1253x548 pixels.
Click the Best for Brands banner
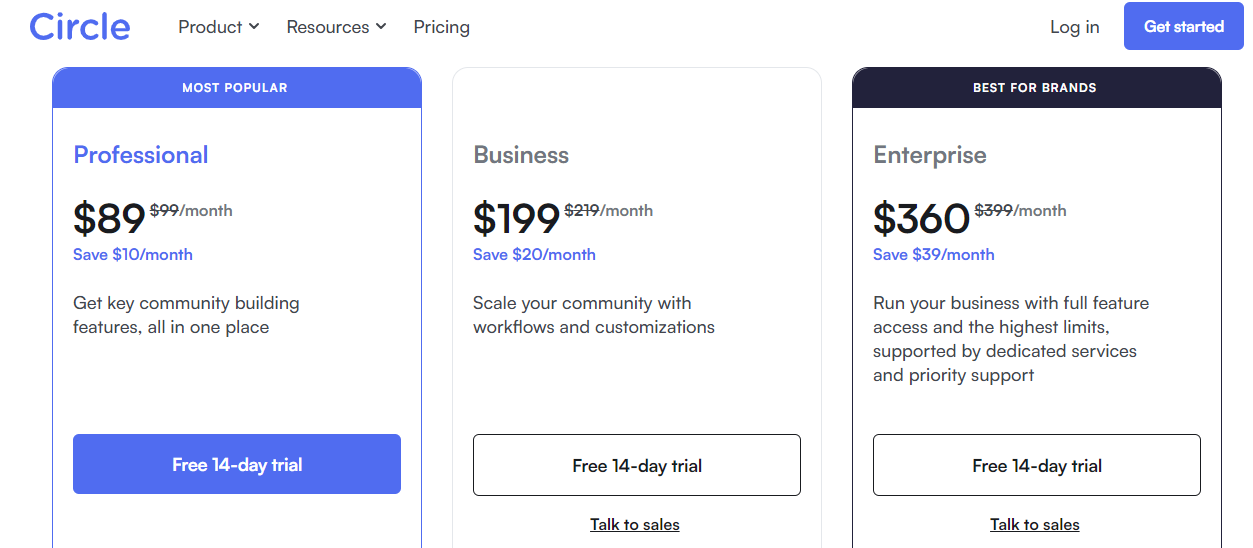1037,88
